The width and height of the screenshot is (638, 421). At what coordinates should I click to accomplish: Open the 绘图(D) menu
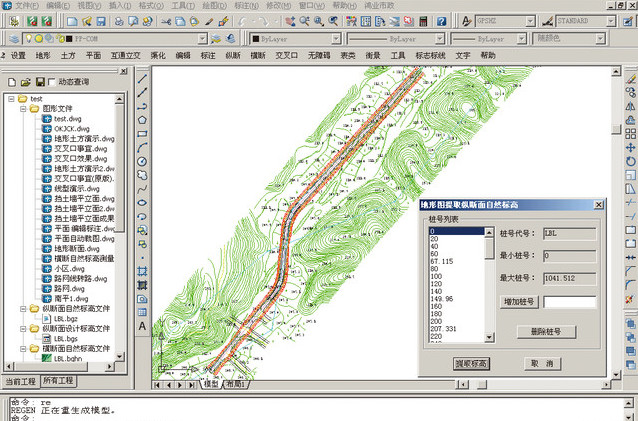click(214, 5)
